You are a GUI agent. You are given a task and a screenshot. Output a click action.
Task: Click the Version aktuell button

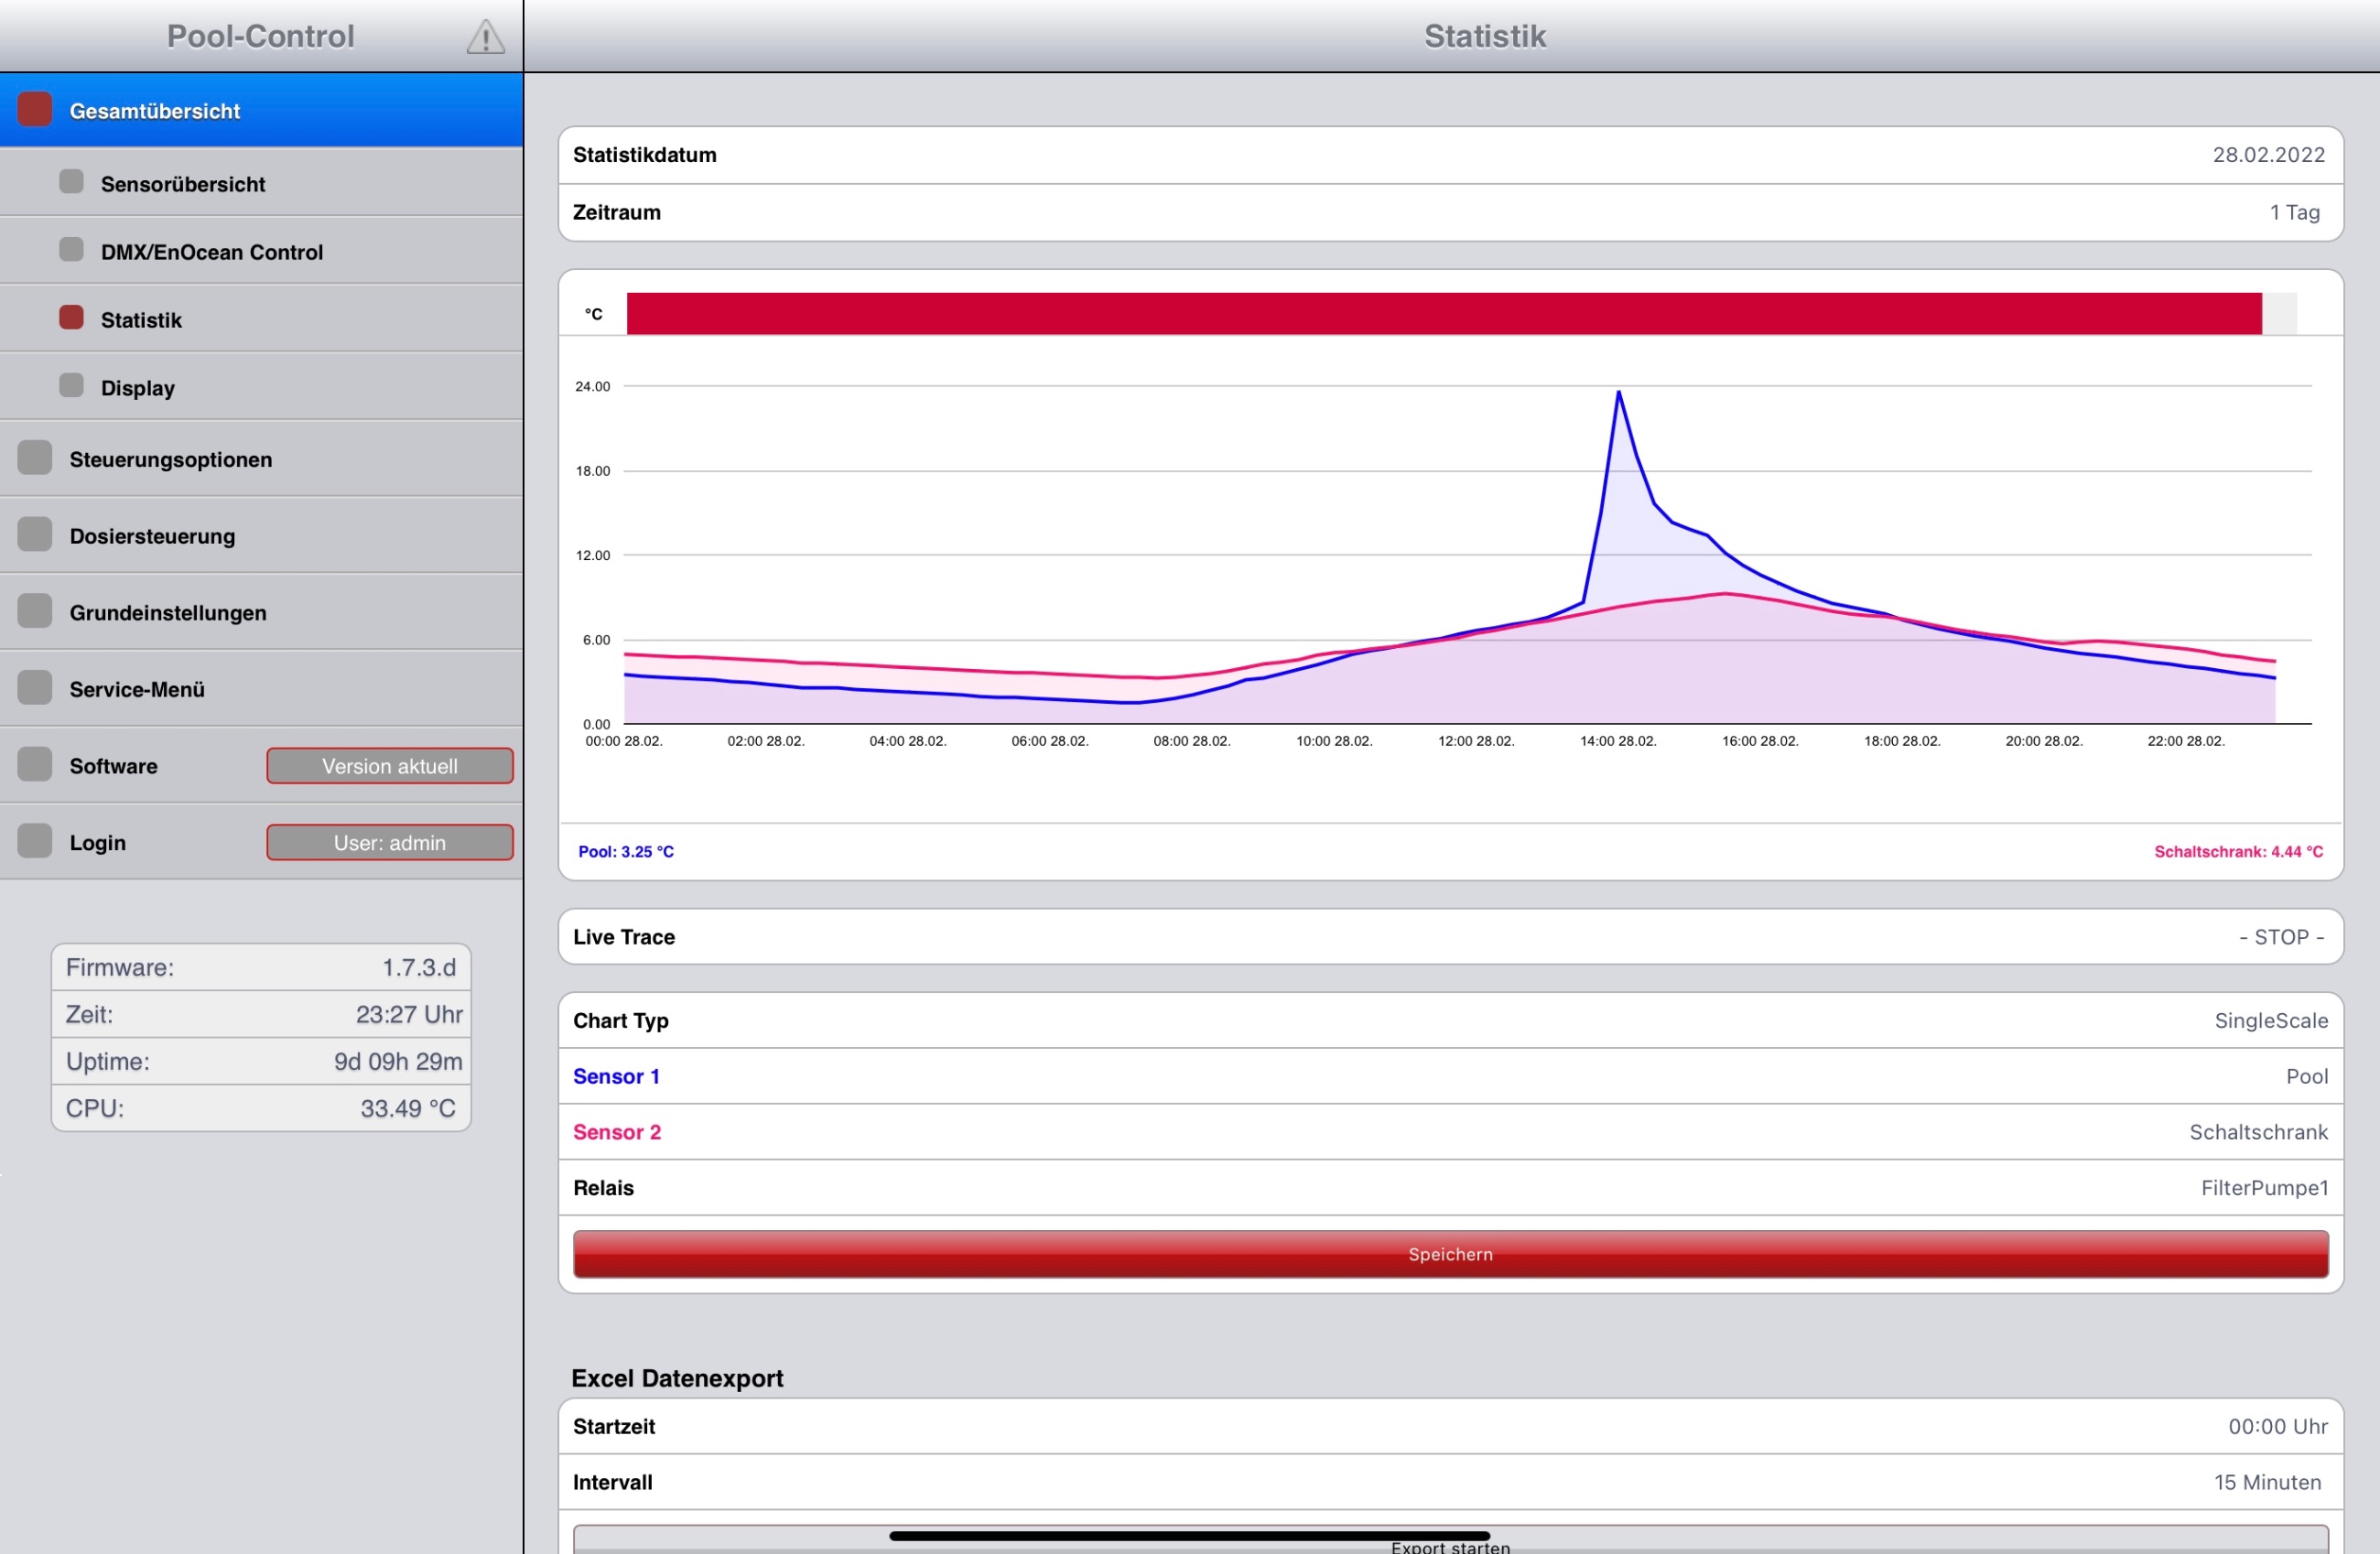tap(390, 766)
